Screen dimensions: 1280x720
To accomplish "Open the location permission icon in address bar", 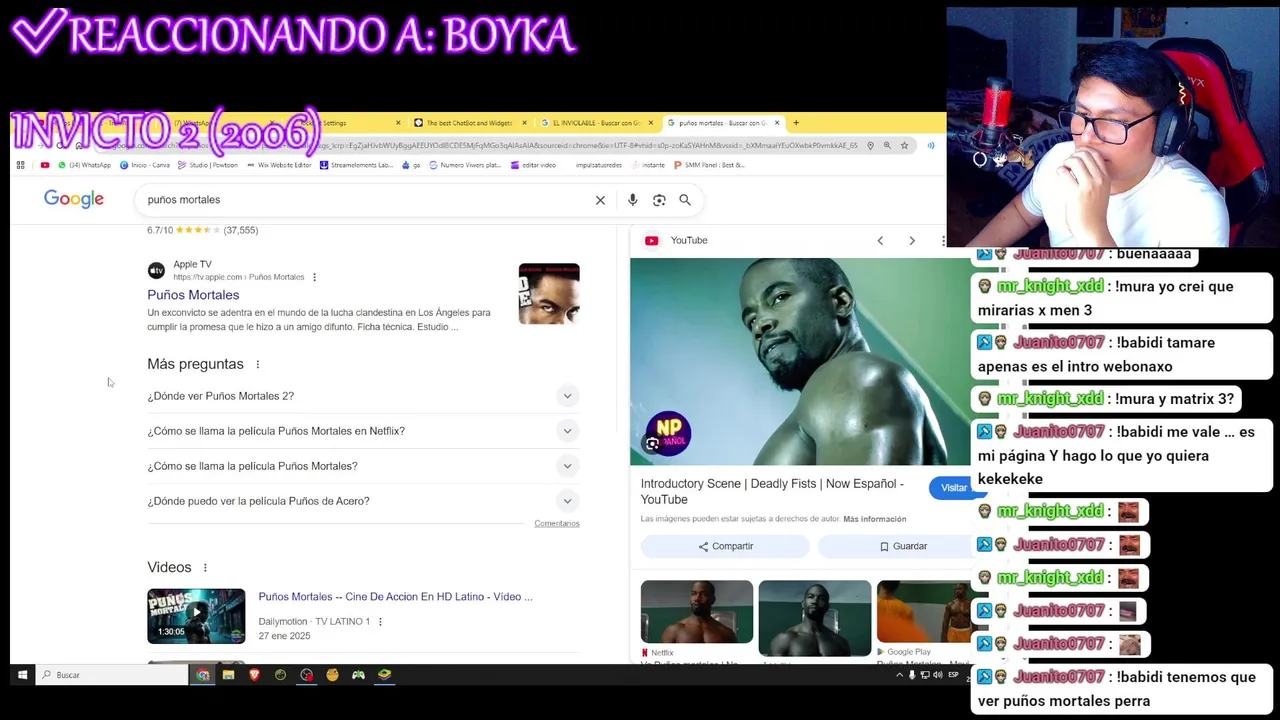I will point(870,145).
